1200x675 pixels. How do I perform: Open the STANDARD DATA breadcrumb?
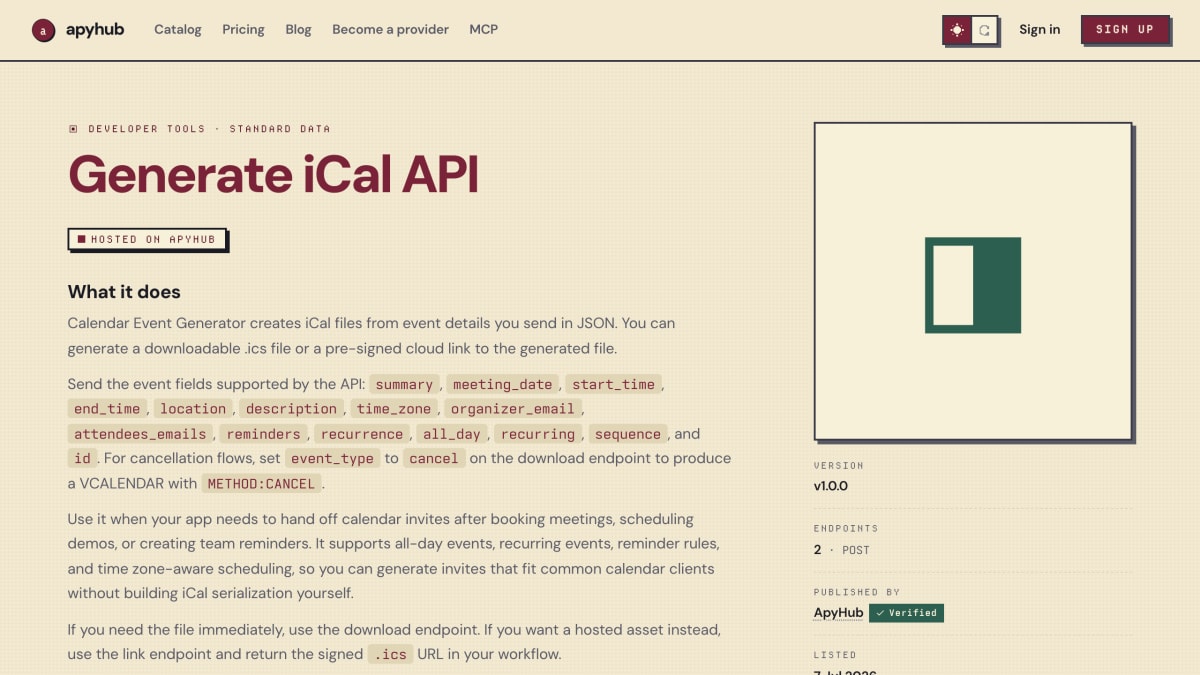tap(280, 129)
